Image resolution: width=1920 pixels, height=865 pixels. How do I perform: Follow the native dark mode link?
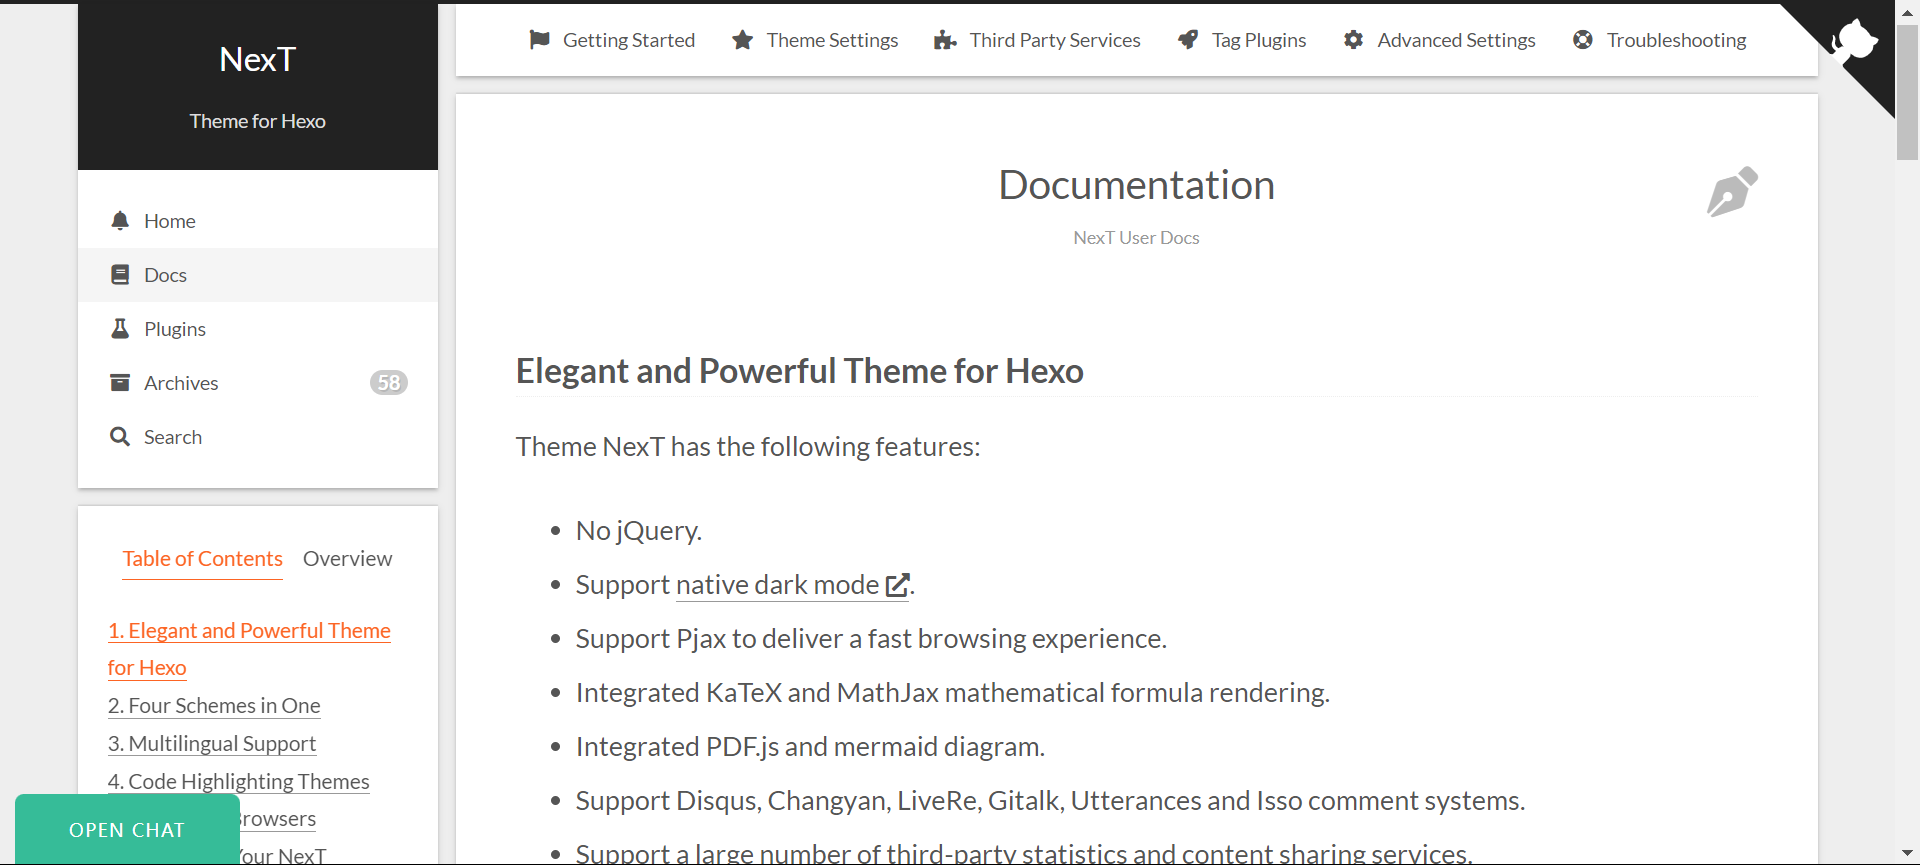(x=777, y=585)
